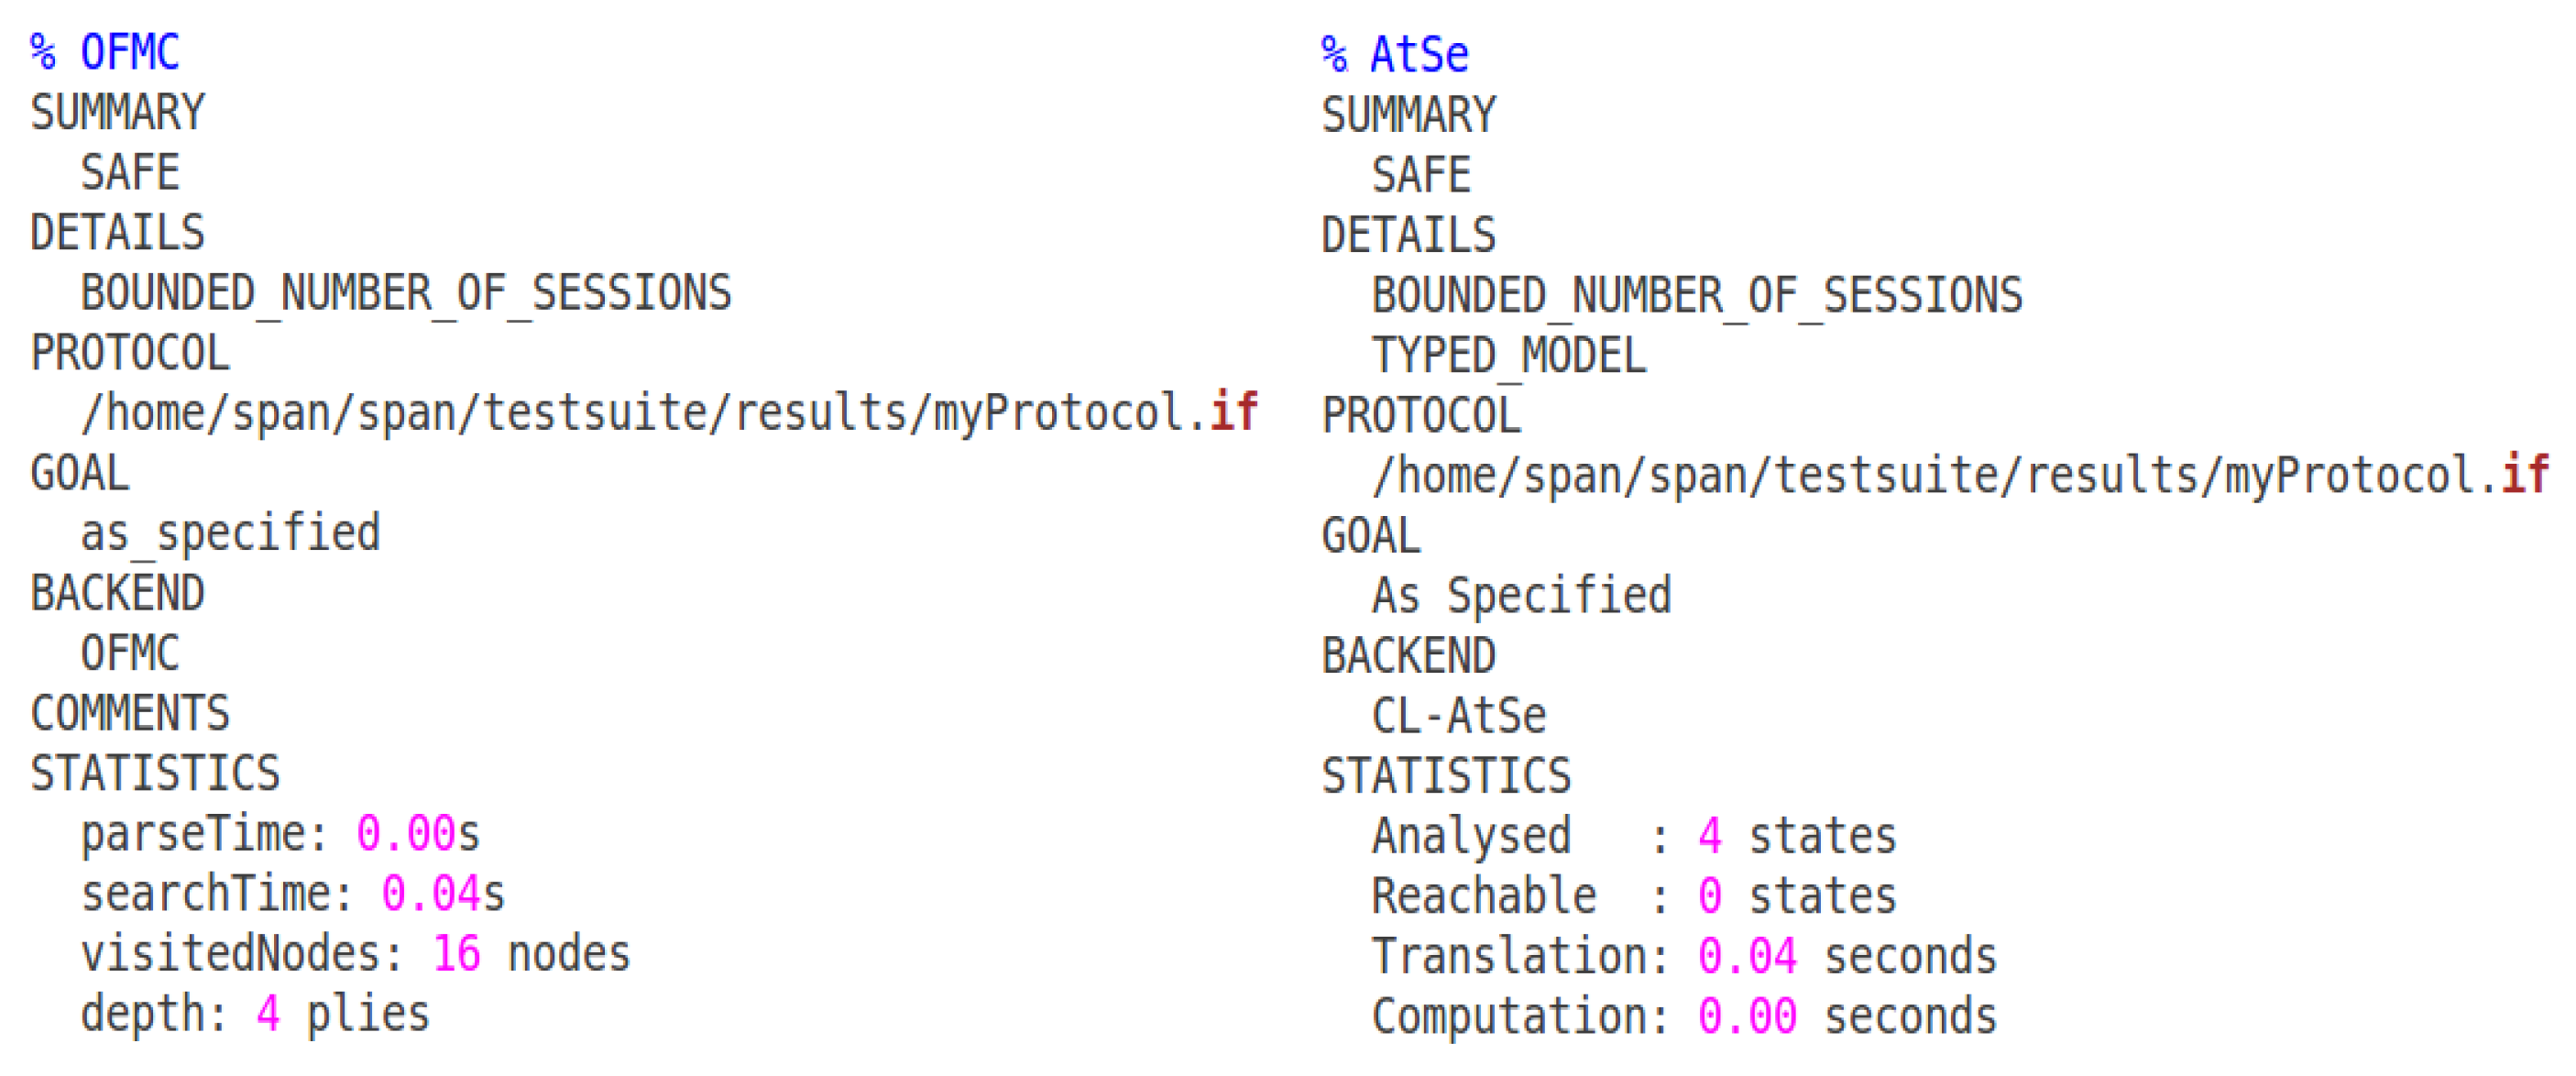
Task: Click the AtSe myProtocol.if file path
Action: [1960, 475]
